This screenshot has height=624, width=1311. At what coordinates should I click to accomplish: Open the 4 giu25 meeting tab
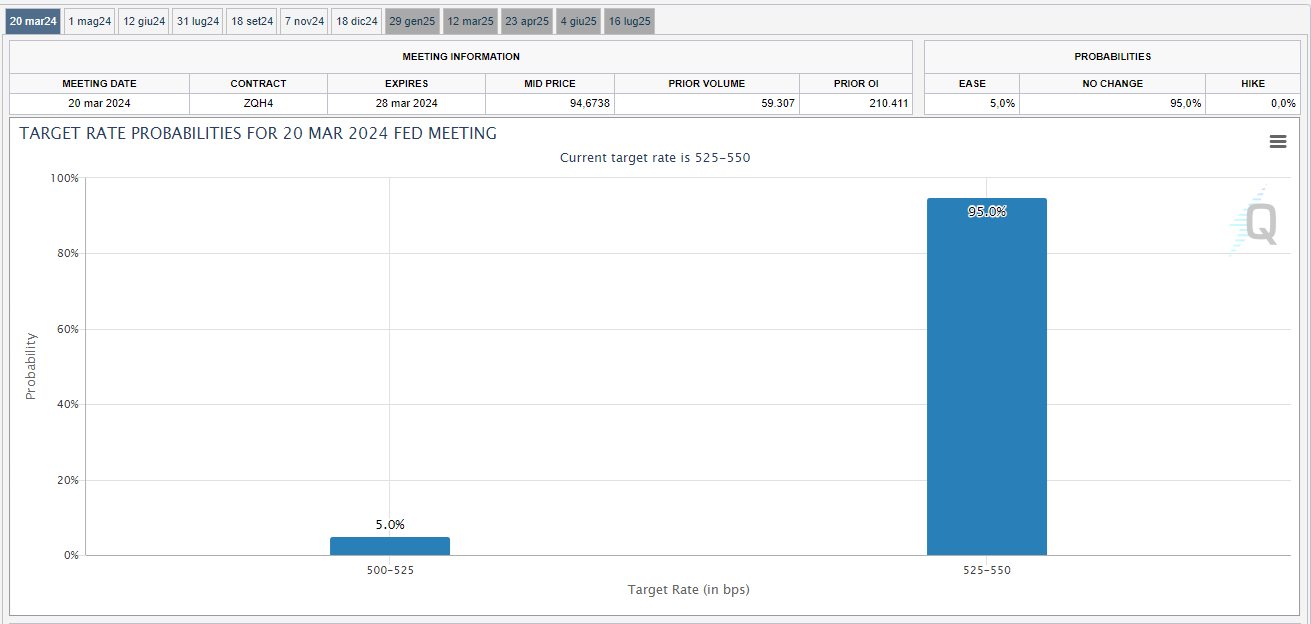click(578, 21)
